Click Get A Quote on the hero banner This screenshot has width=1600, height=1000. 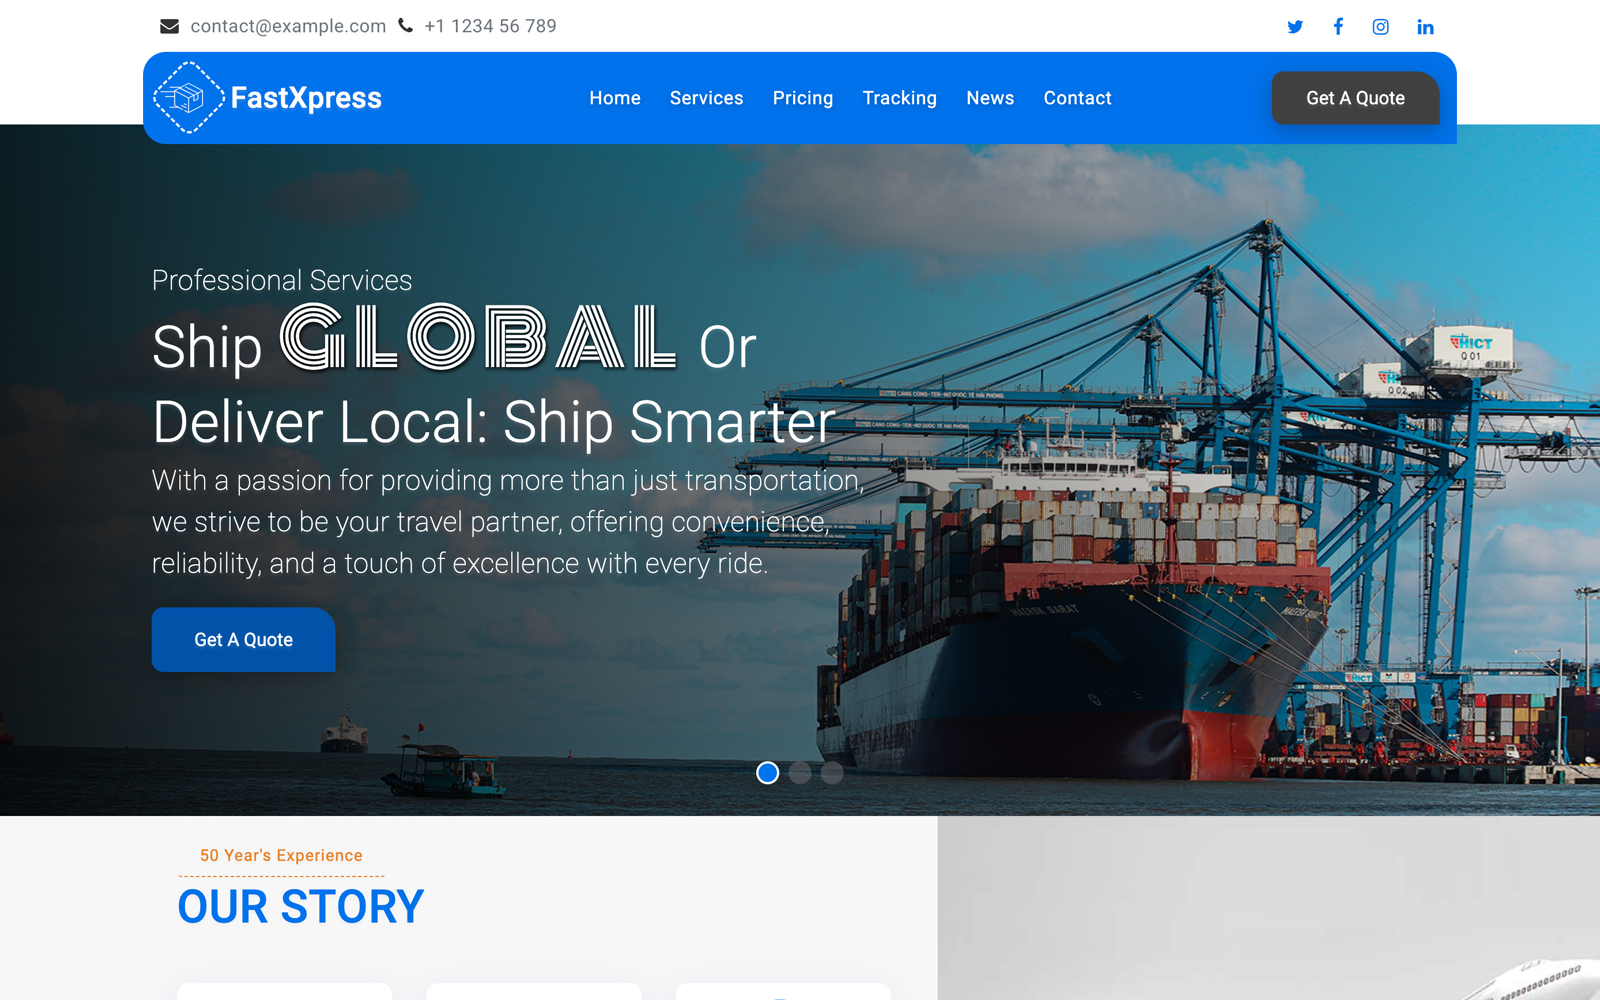coord(243,639)
